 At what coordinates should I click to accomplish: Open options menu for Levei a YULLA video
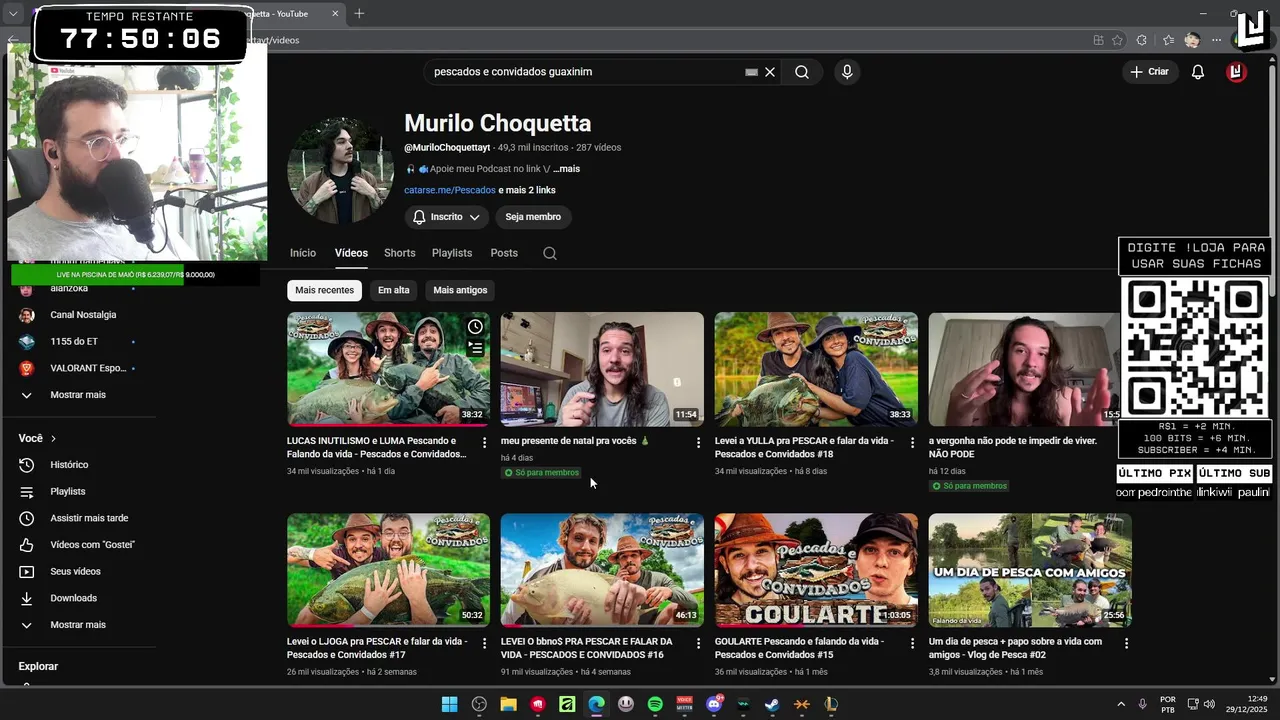(912, 442)
